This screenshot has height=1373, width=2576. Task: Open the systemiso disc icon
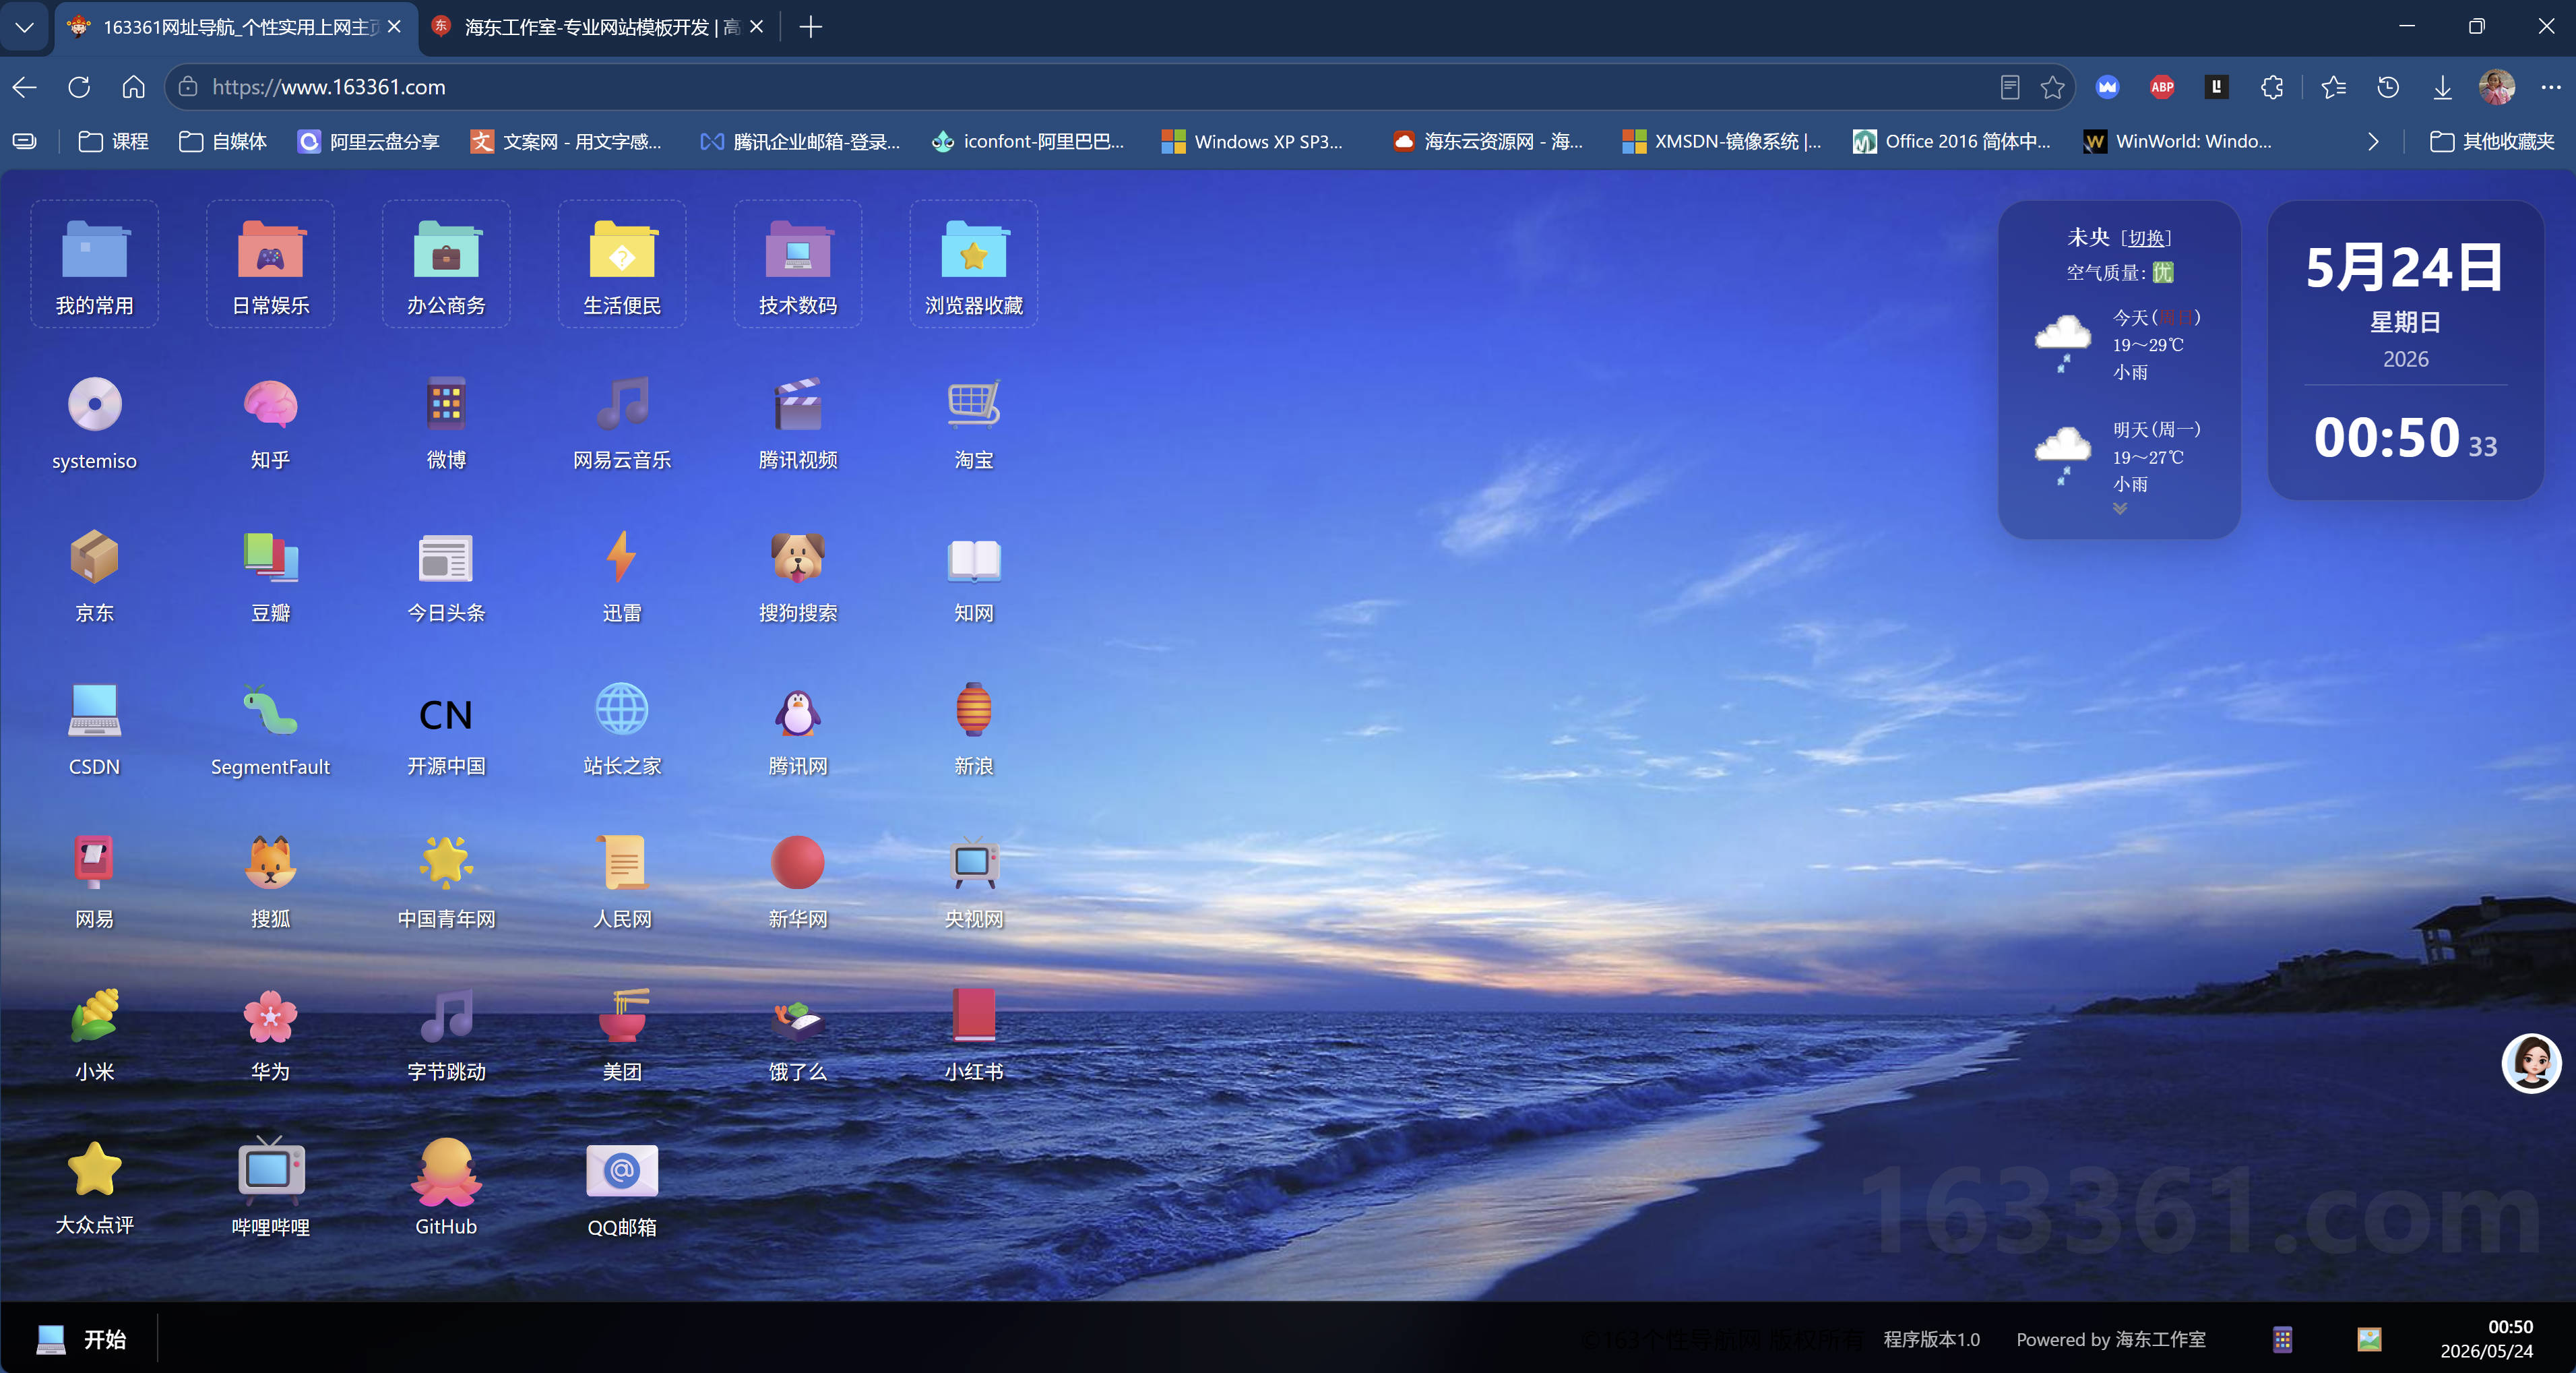94,405
